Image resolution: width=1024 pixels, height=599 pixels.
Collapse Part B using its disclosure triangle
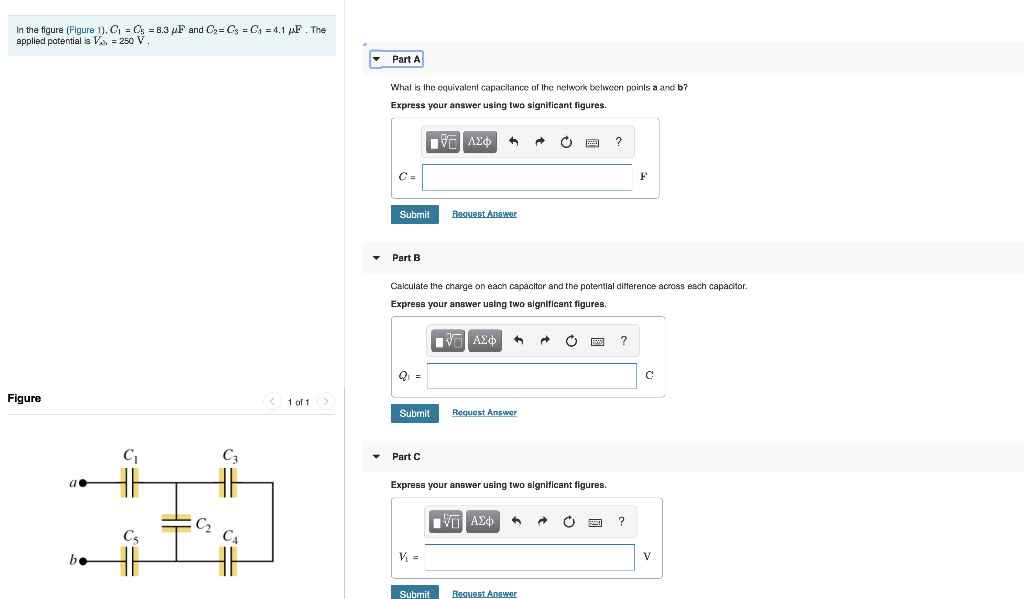(376, 257)
